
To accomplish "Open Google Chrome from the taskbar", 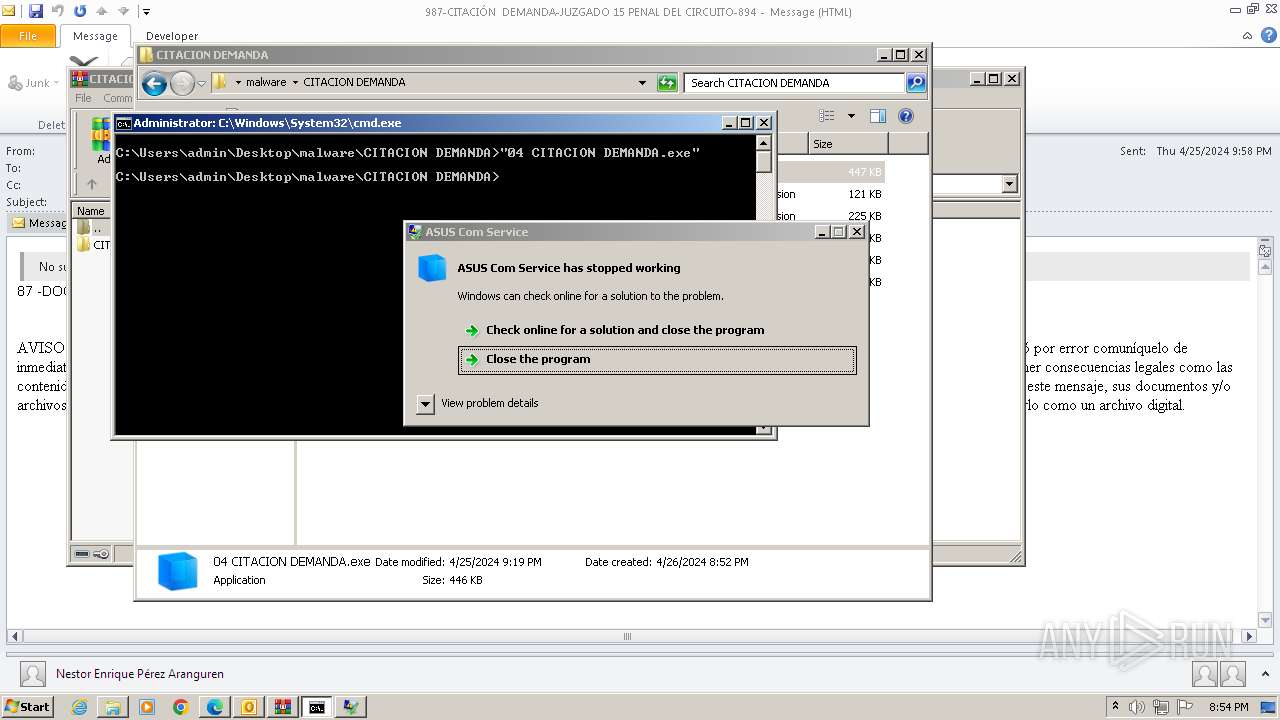I will [x=181, y=707].
